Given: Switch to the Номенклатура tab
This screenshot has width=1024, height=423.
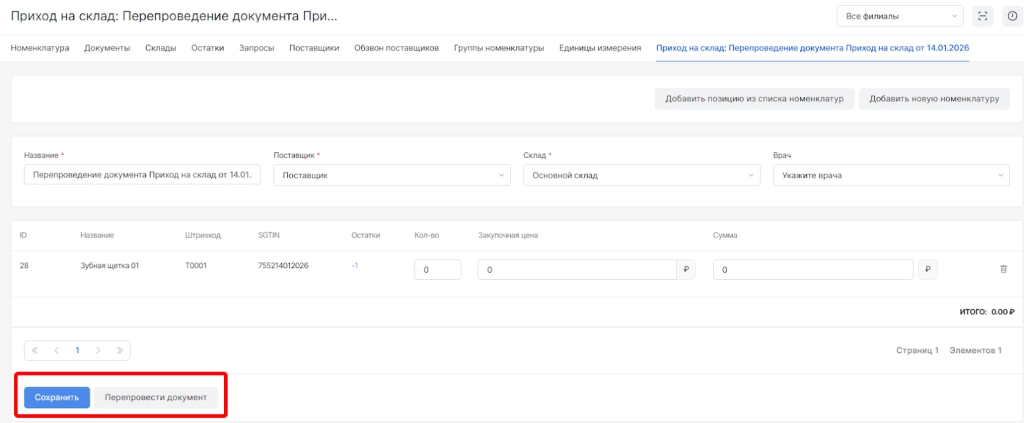Looking at the screenshot, I should coord(40,48).
